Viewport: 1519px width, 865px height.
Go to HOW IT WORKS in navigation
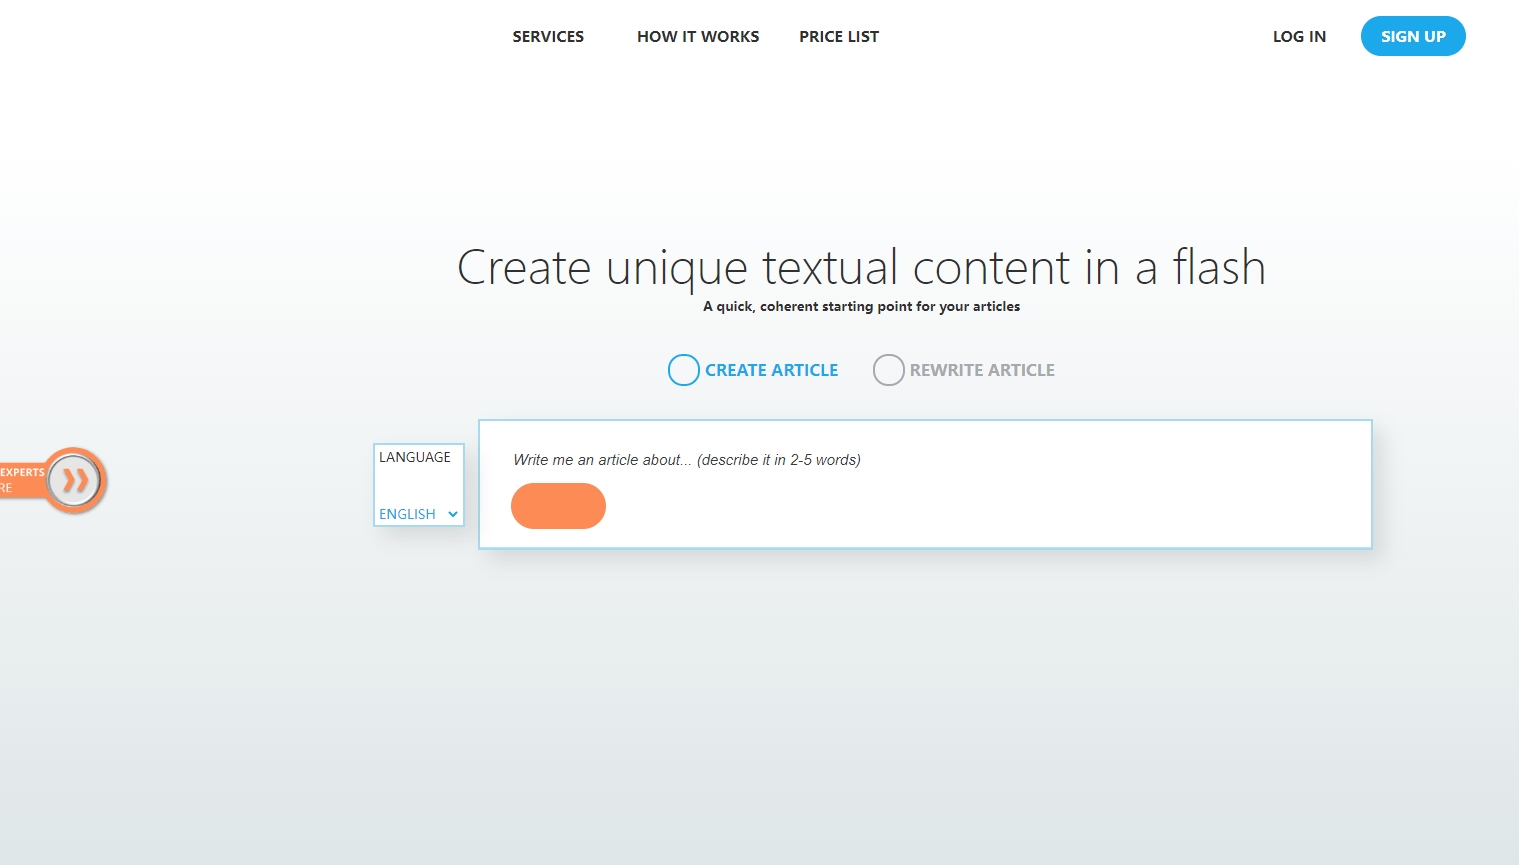click(698, 37)
